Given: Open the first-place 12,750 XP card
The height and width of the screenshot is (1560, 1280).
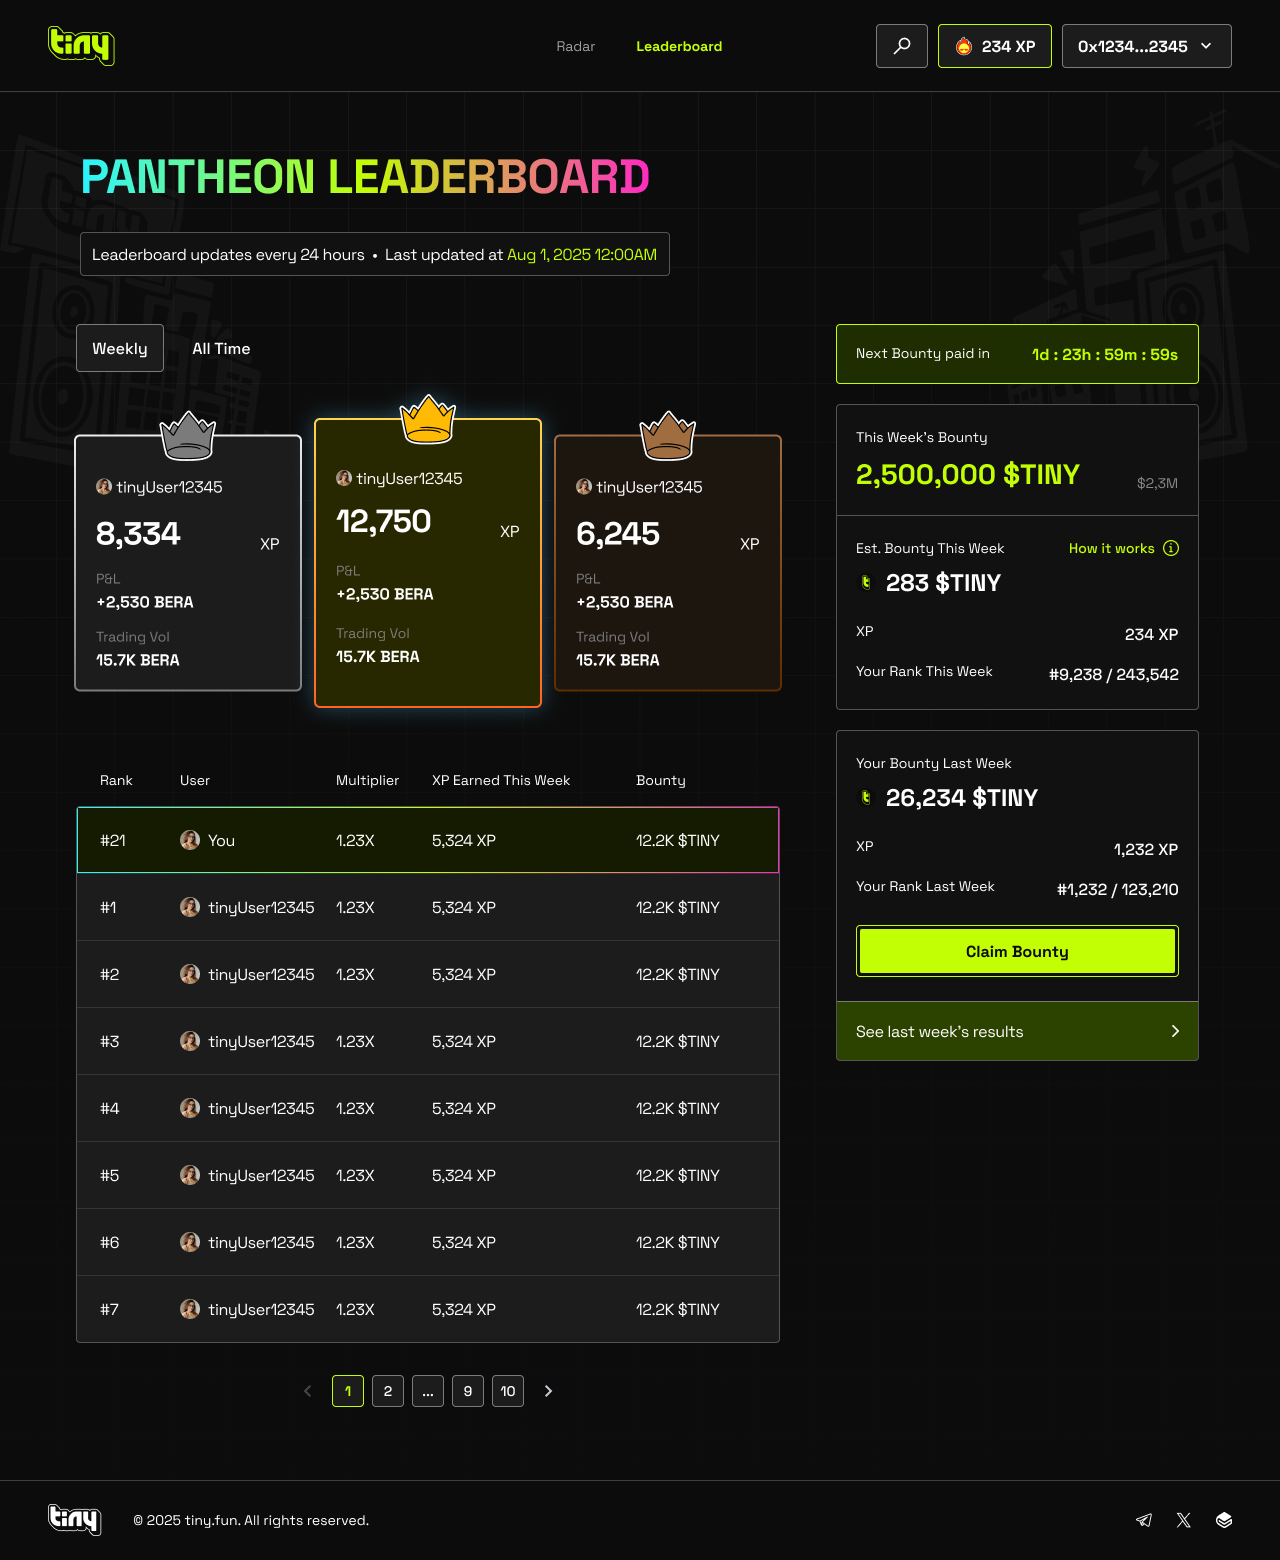Looking at the screenshot, I should coord(428,563).
